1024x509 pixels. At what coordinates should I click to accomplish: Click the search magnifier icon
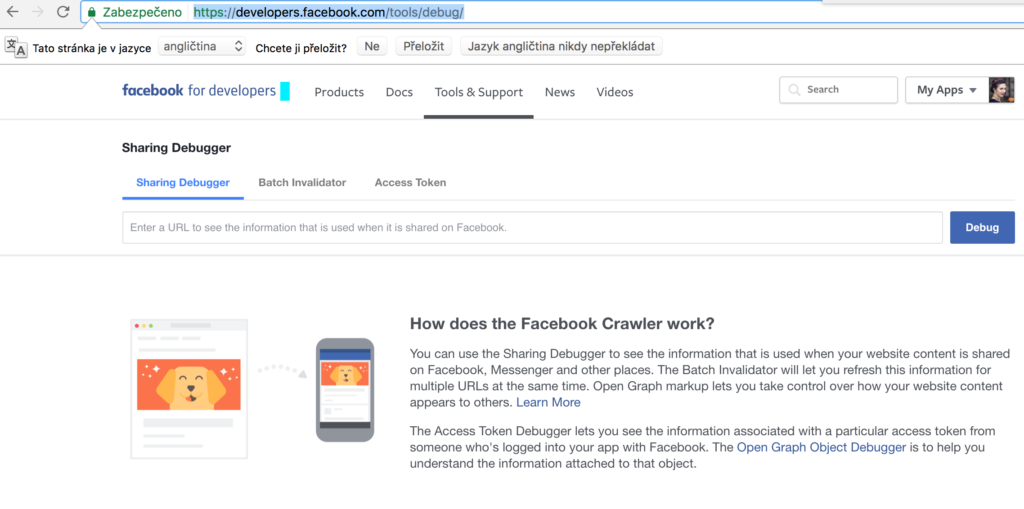click(x=795, y=90)
